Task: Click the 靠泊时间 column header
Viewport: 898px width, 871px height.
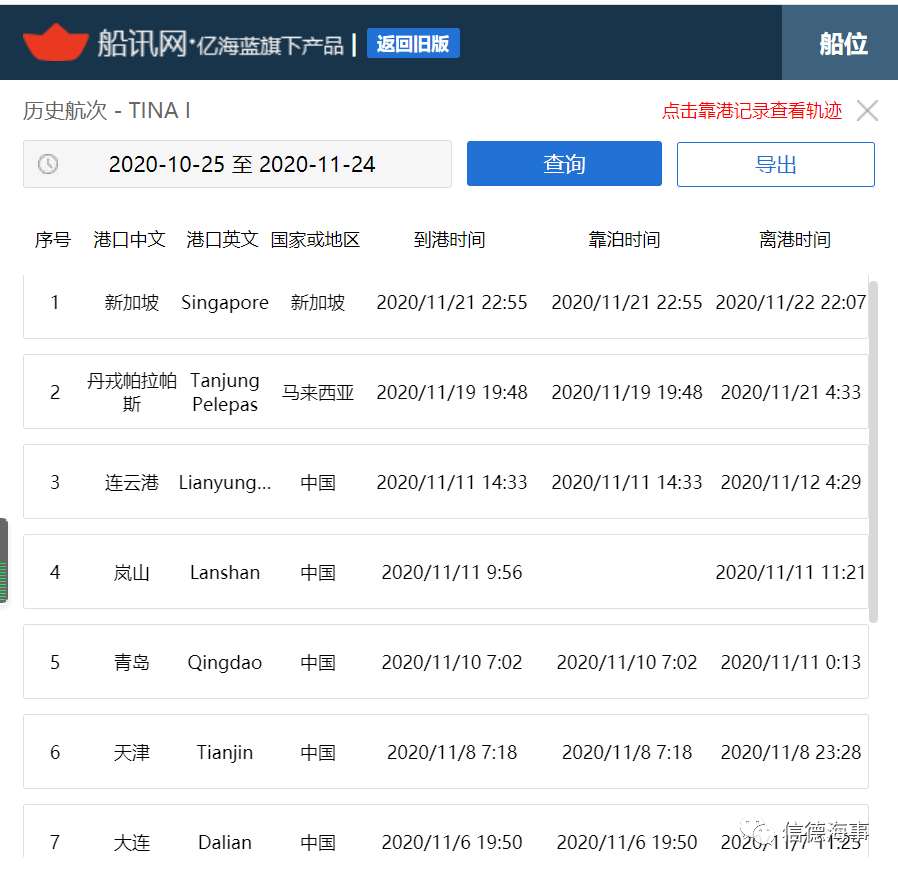Action: pyautogui.click(x=624, y=240)
